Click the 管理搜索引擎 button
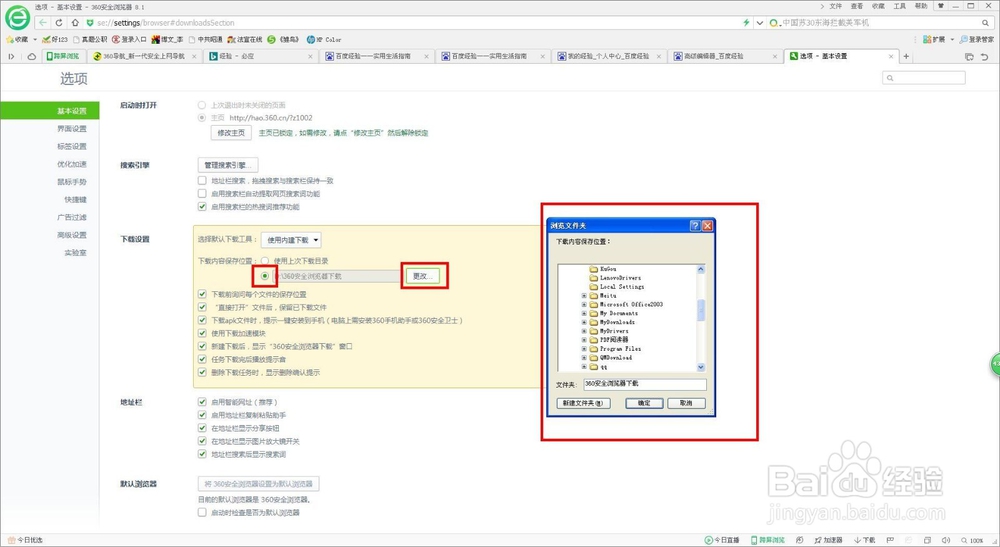Viewport: 1000px width, 547px height. coord(228,165)
